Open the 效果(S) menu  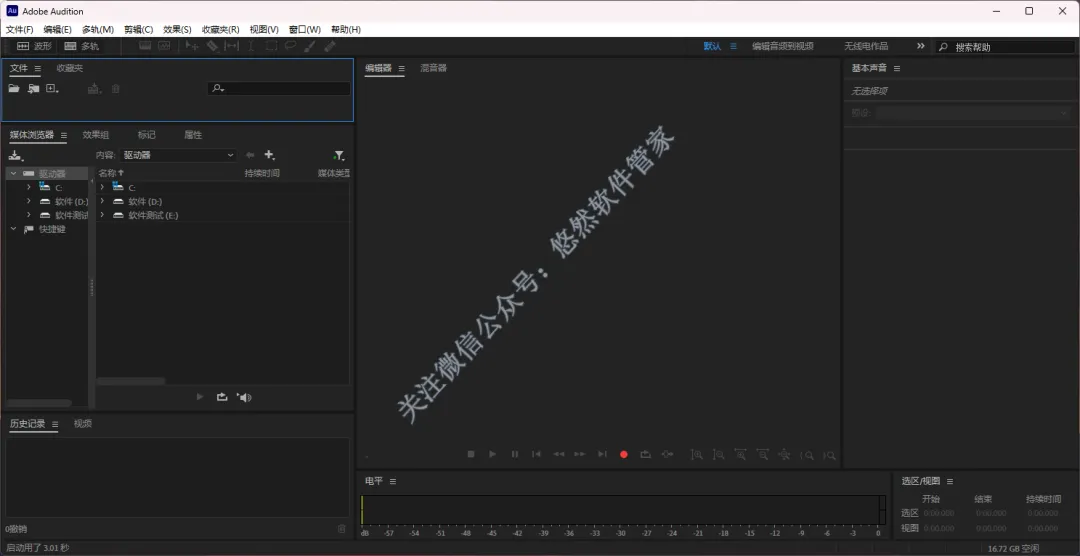pos(177,30)
